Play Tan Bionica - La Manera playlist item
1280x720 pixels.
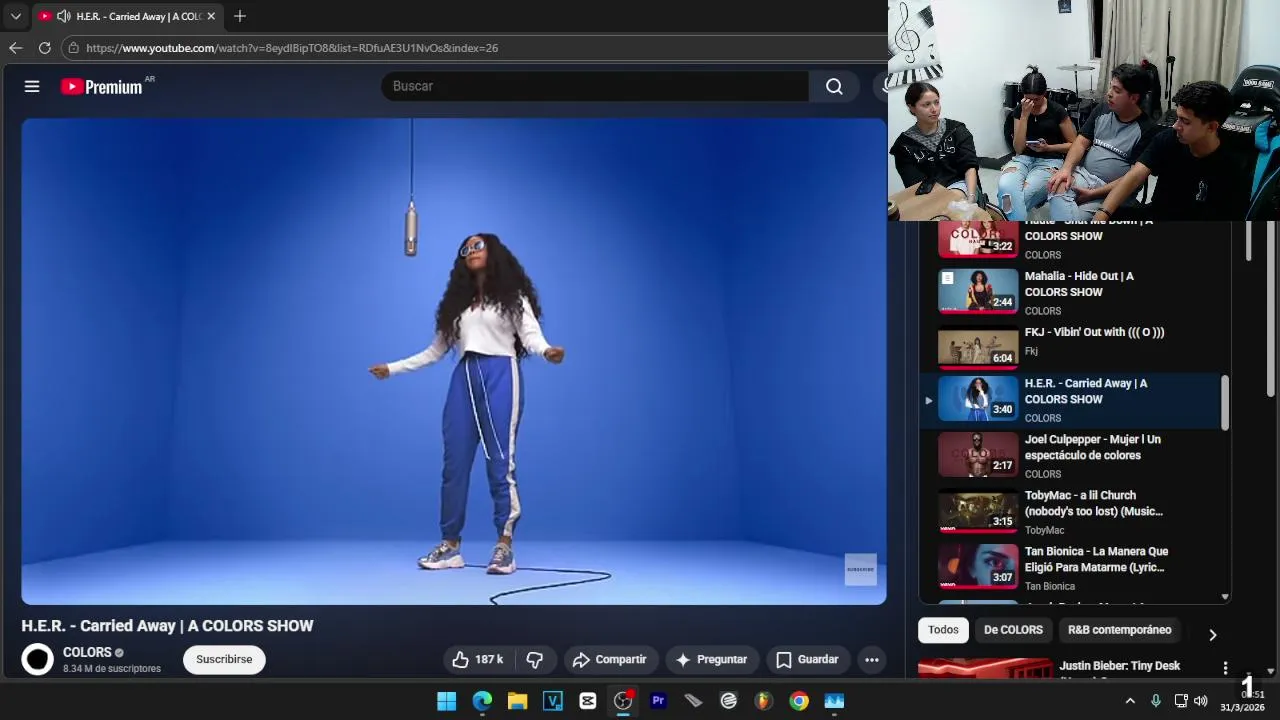tap(1070, 568)
